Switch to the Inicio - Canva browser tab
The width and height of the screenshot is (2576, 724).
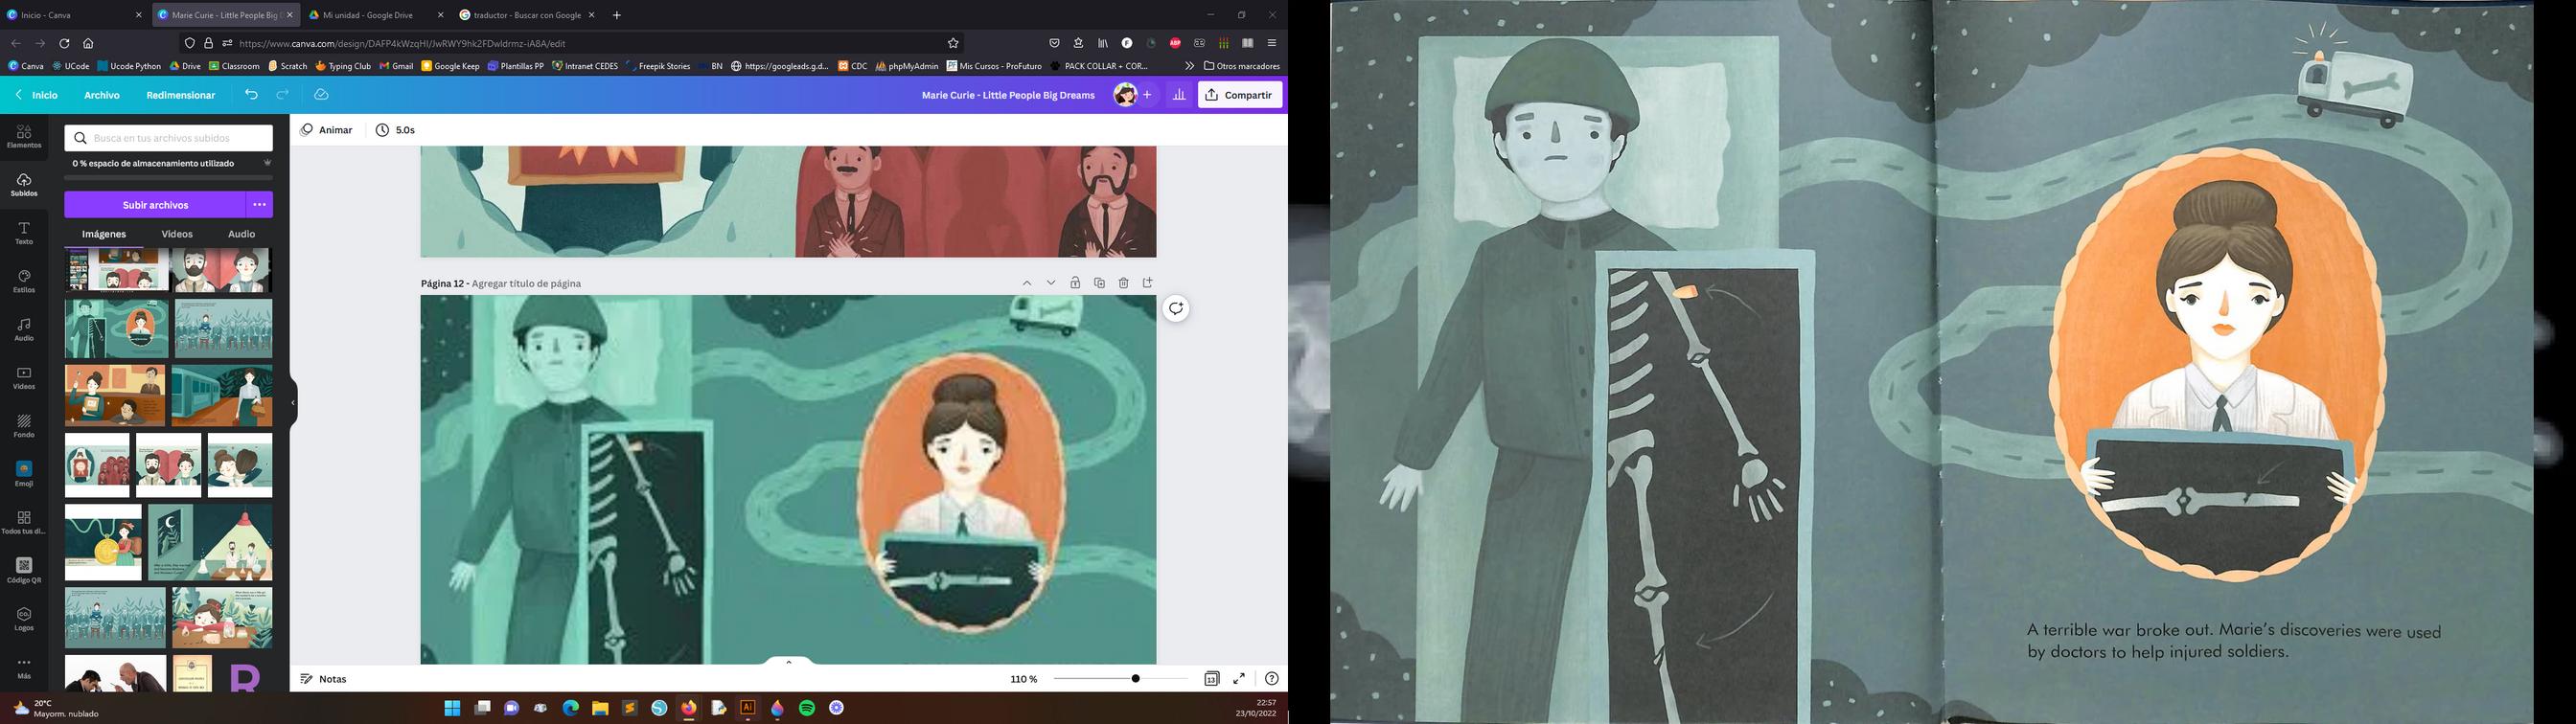pos(75,15)
